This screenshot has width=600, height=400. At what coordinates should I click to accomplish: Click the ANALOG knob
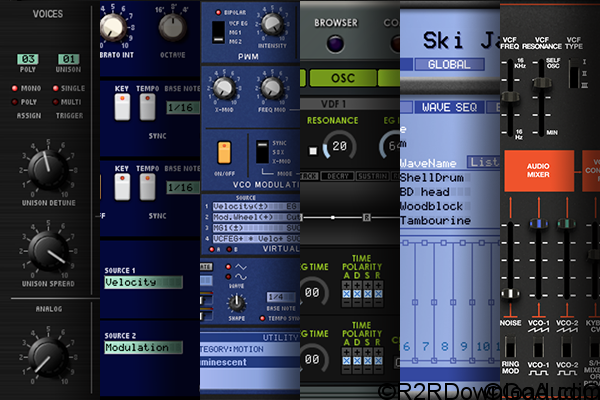coord(48,356)
